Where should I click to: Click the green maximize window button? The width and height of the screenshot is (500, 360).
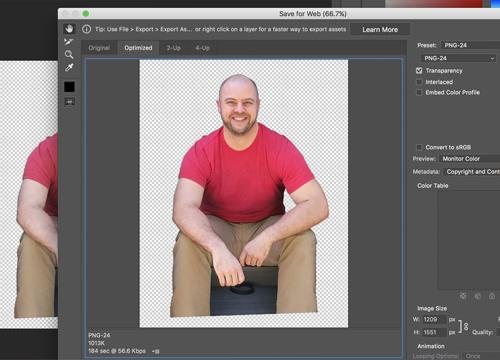[x=86, y=14]
